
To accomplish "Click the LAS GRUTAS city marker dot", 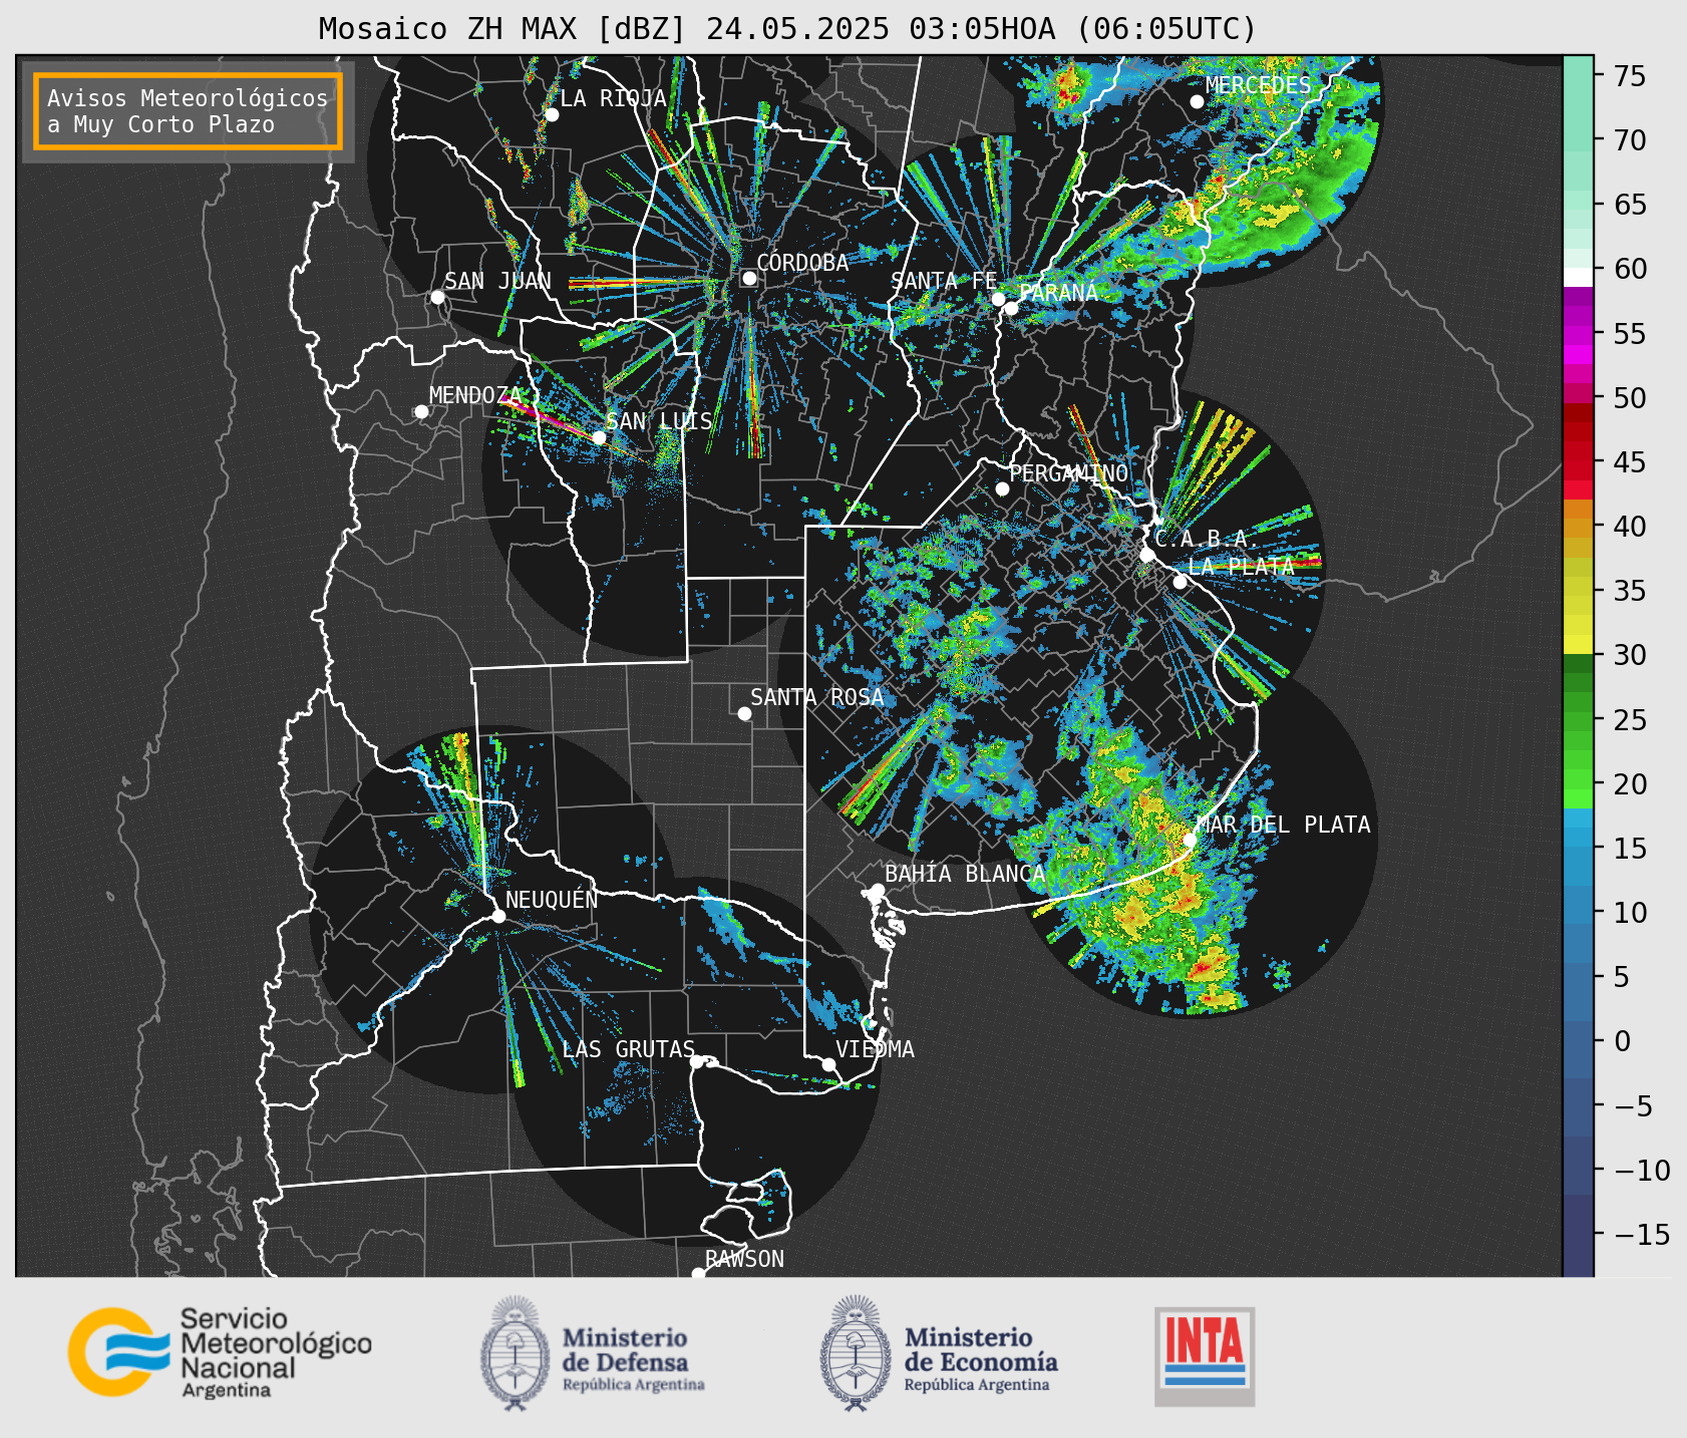I will [x=697, y=1062].
